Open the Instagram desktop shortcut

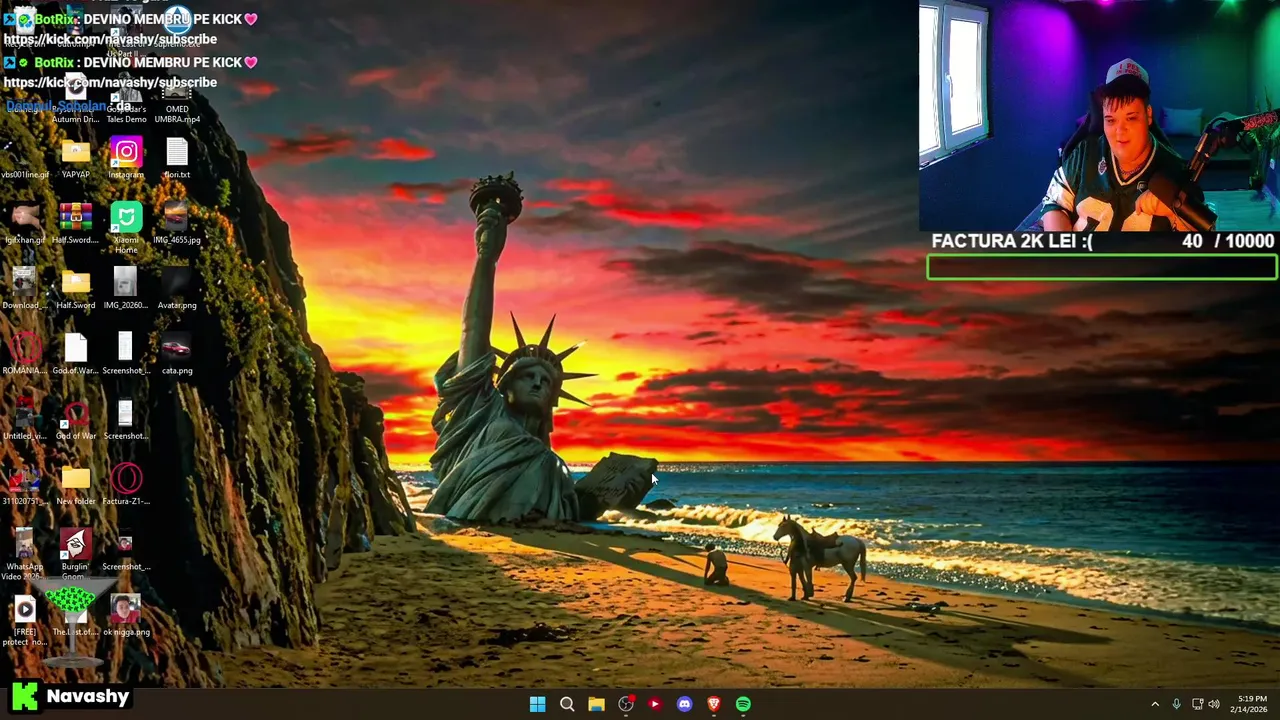[126, 158]
